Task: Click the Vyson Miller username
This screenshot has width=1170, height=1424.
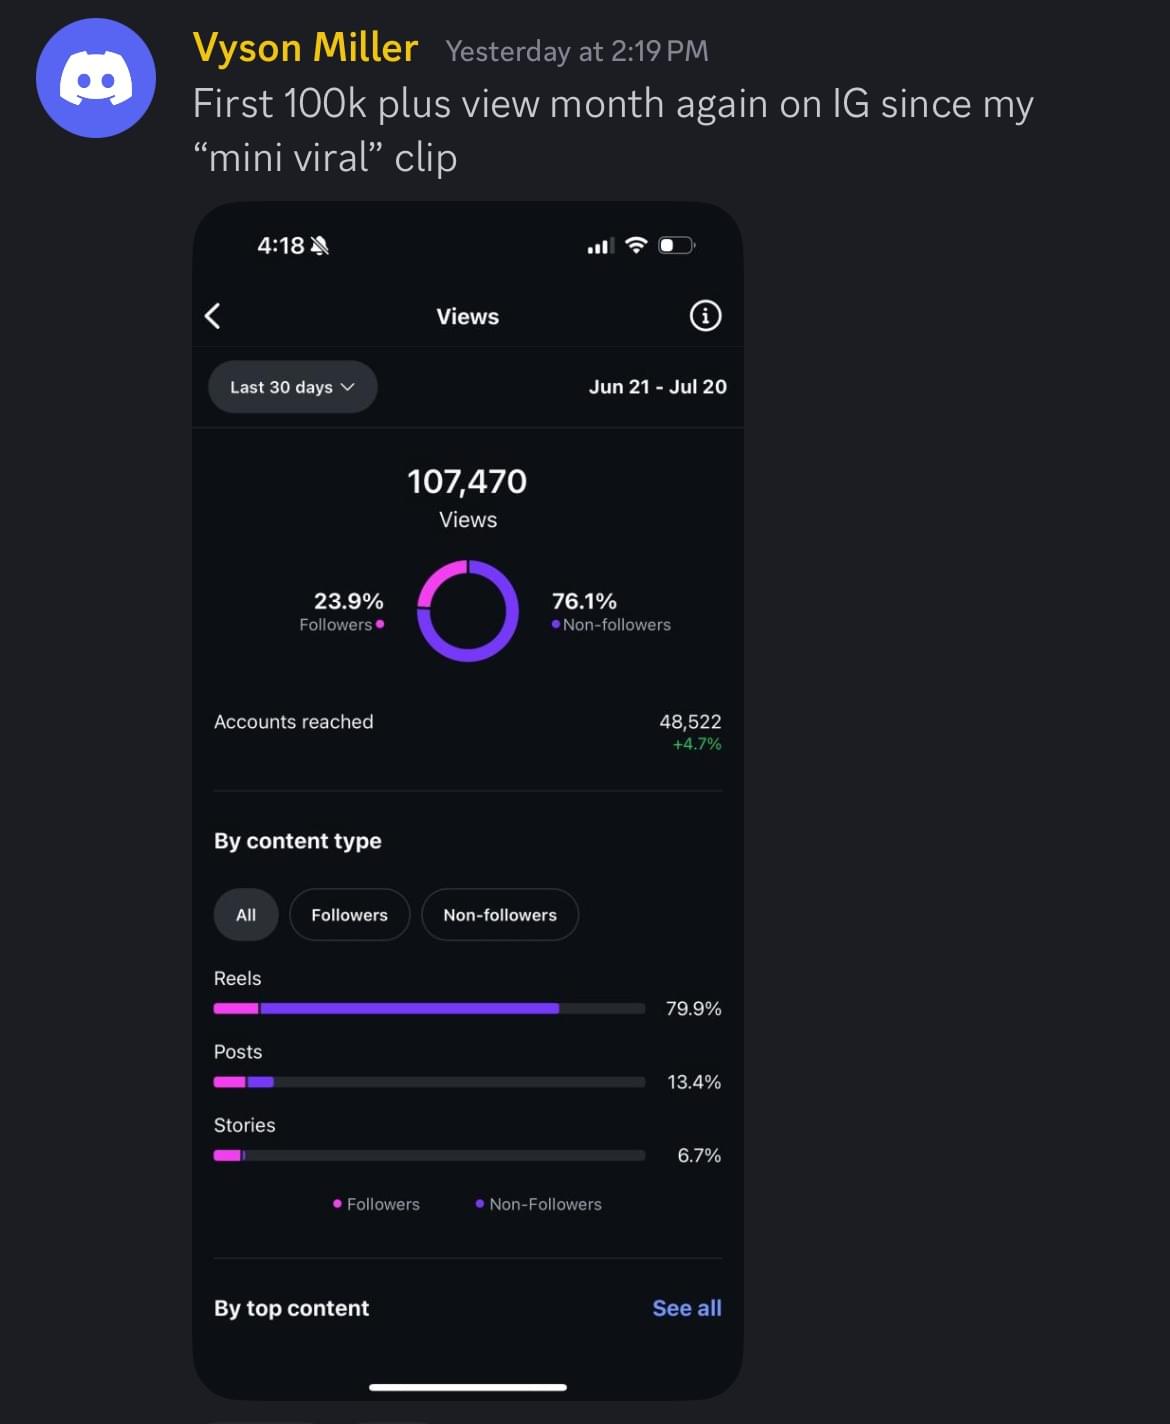Action: click(x=305, y=48)
